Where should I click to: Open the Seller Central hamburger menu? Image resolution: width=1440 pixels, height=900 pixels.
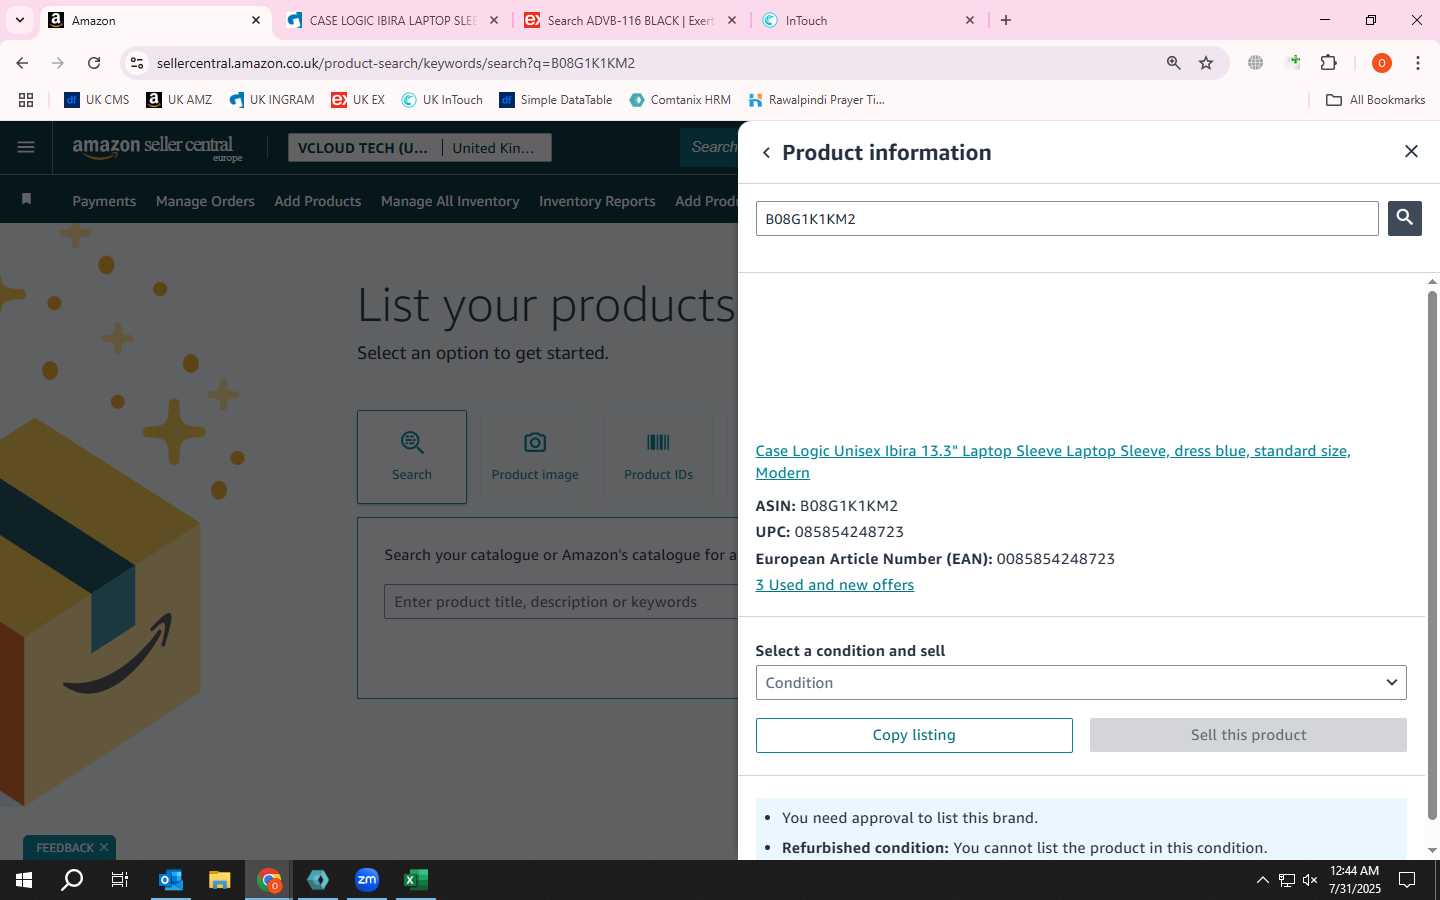coord(26,148)
